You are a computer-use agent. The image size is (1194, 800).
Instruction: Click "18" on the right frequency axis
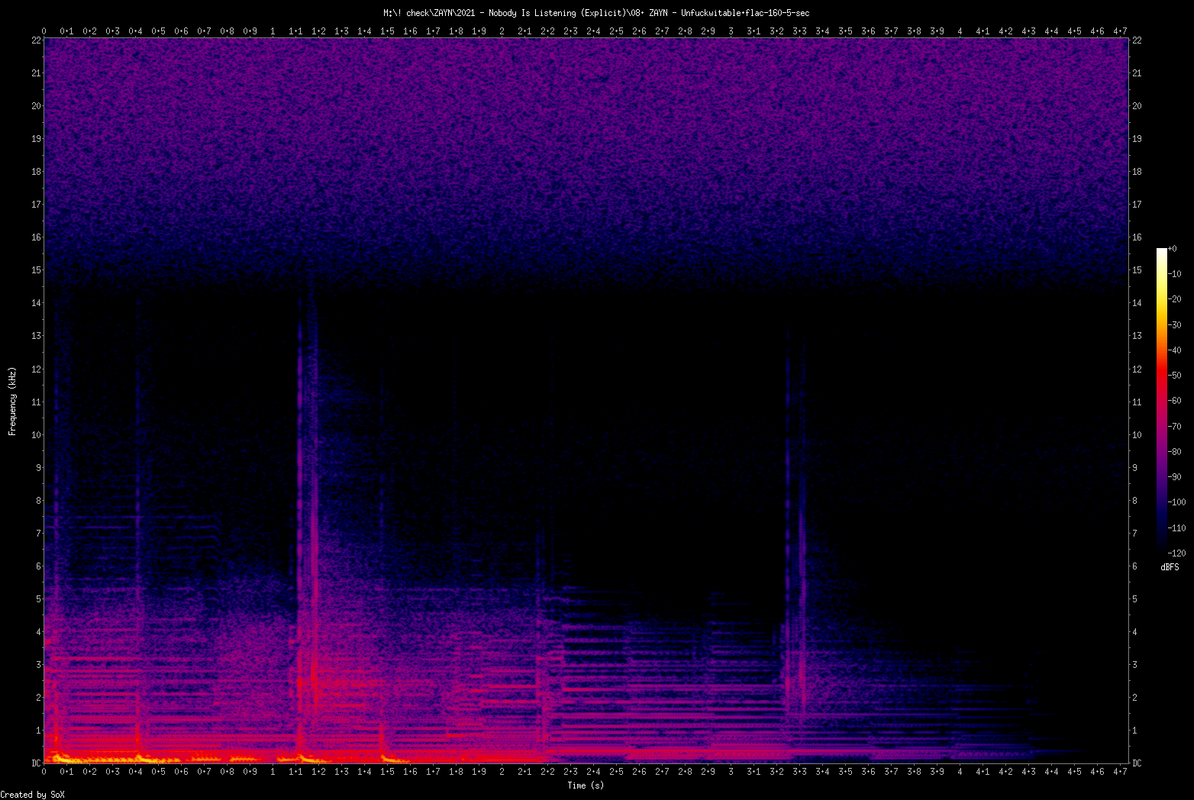click(1137, 172)
